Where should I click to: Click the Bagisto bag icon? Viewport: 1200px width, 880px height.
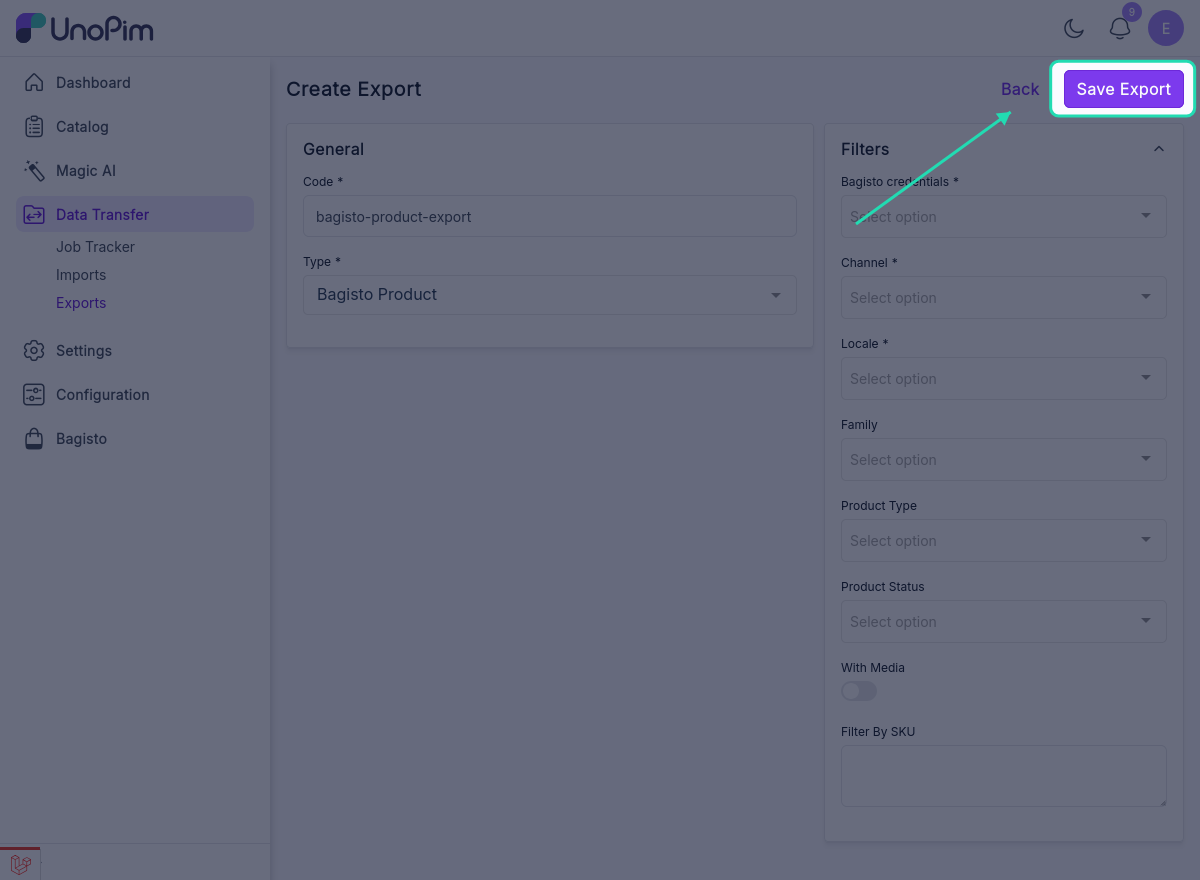[34, 439]
